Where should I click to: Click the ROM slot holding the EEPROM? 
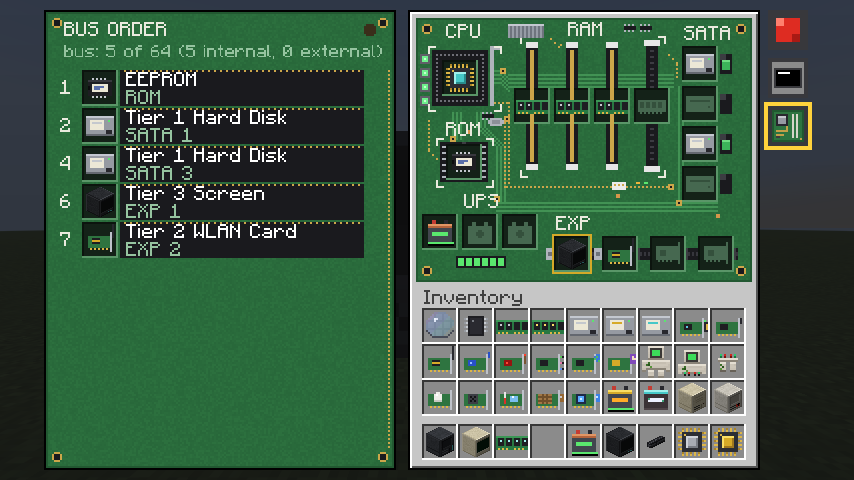coord(463,161)
